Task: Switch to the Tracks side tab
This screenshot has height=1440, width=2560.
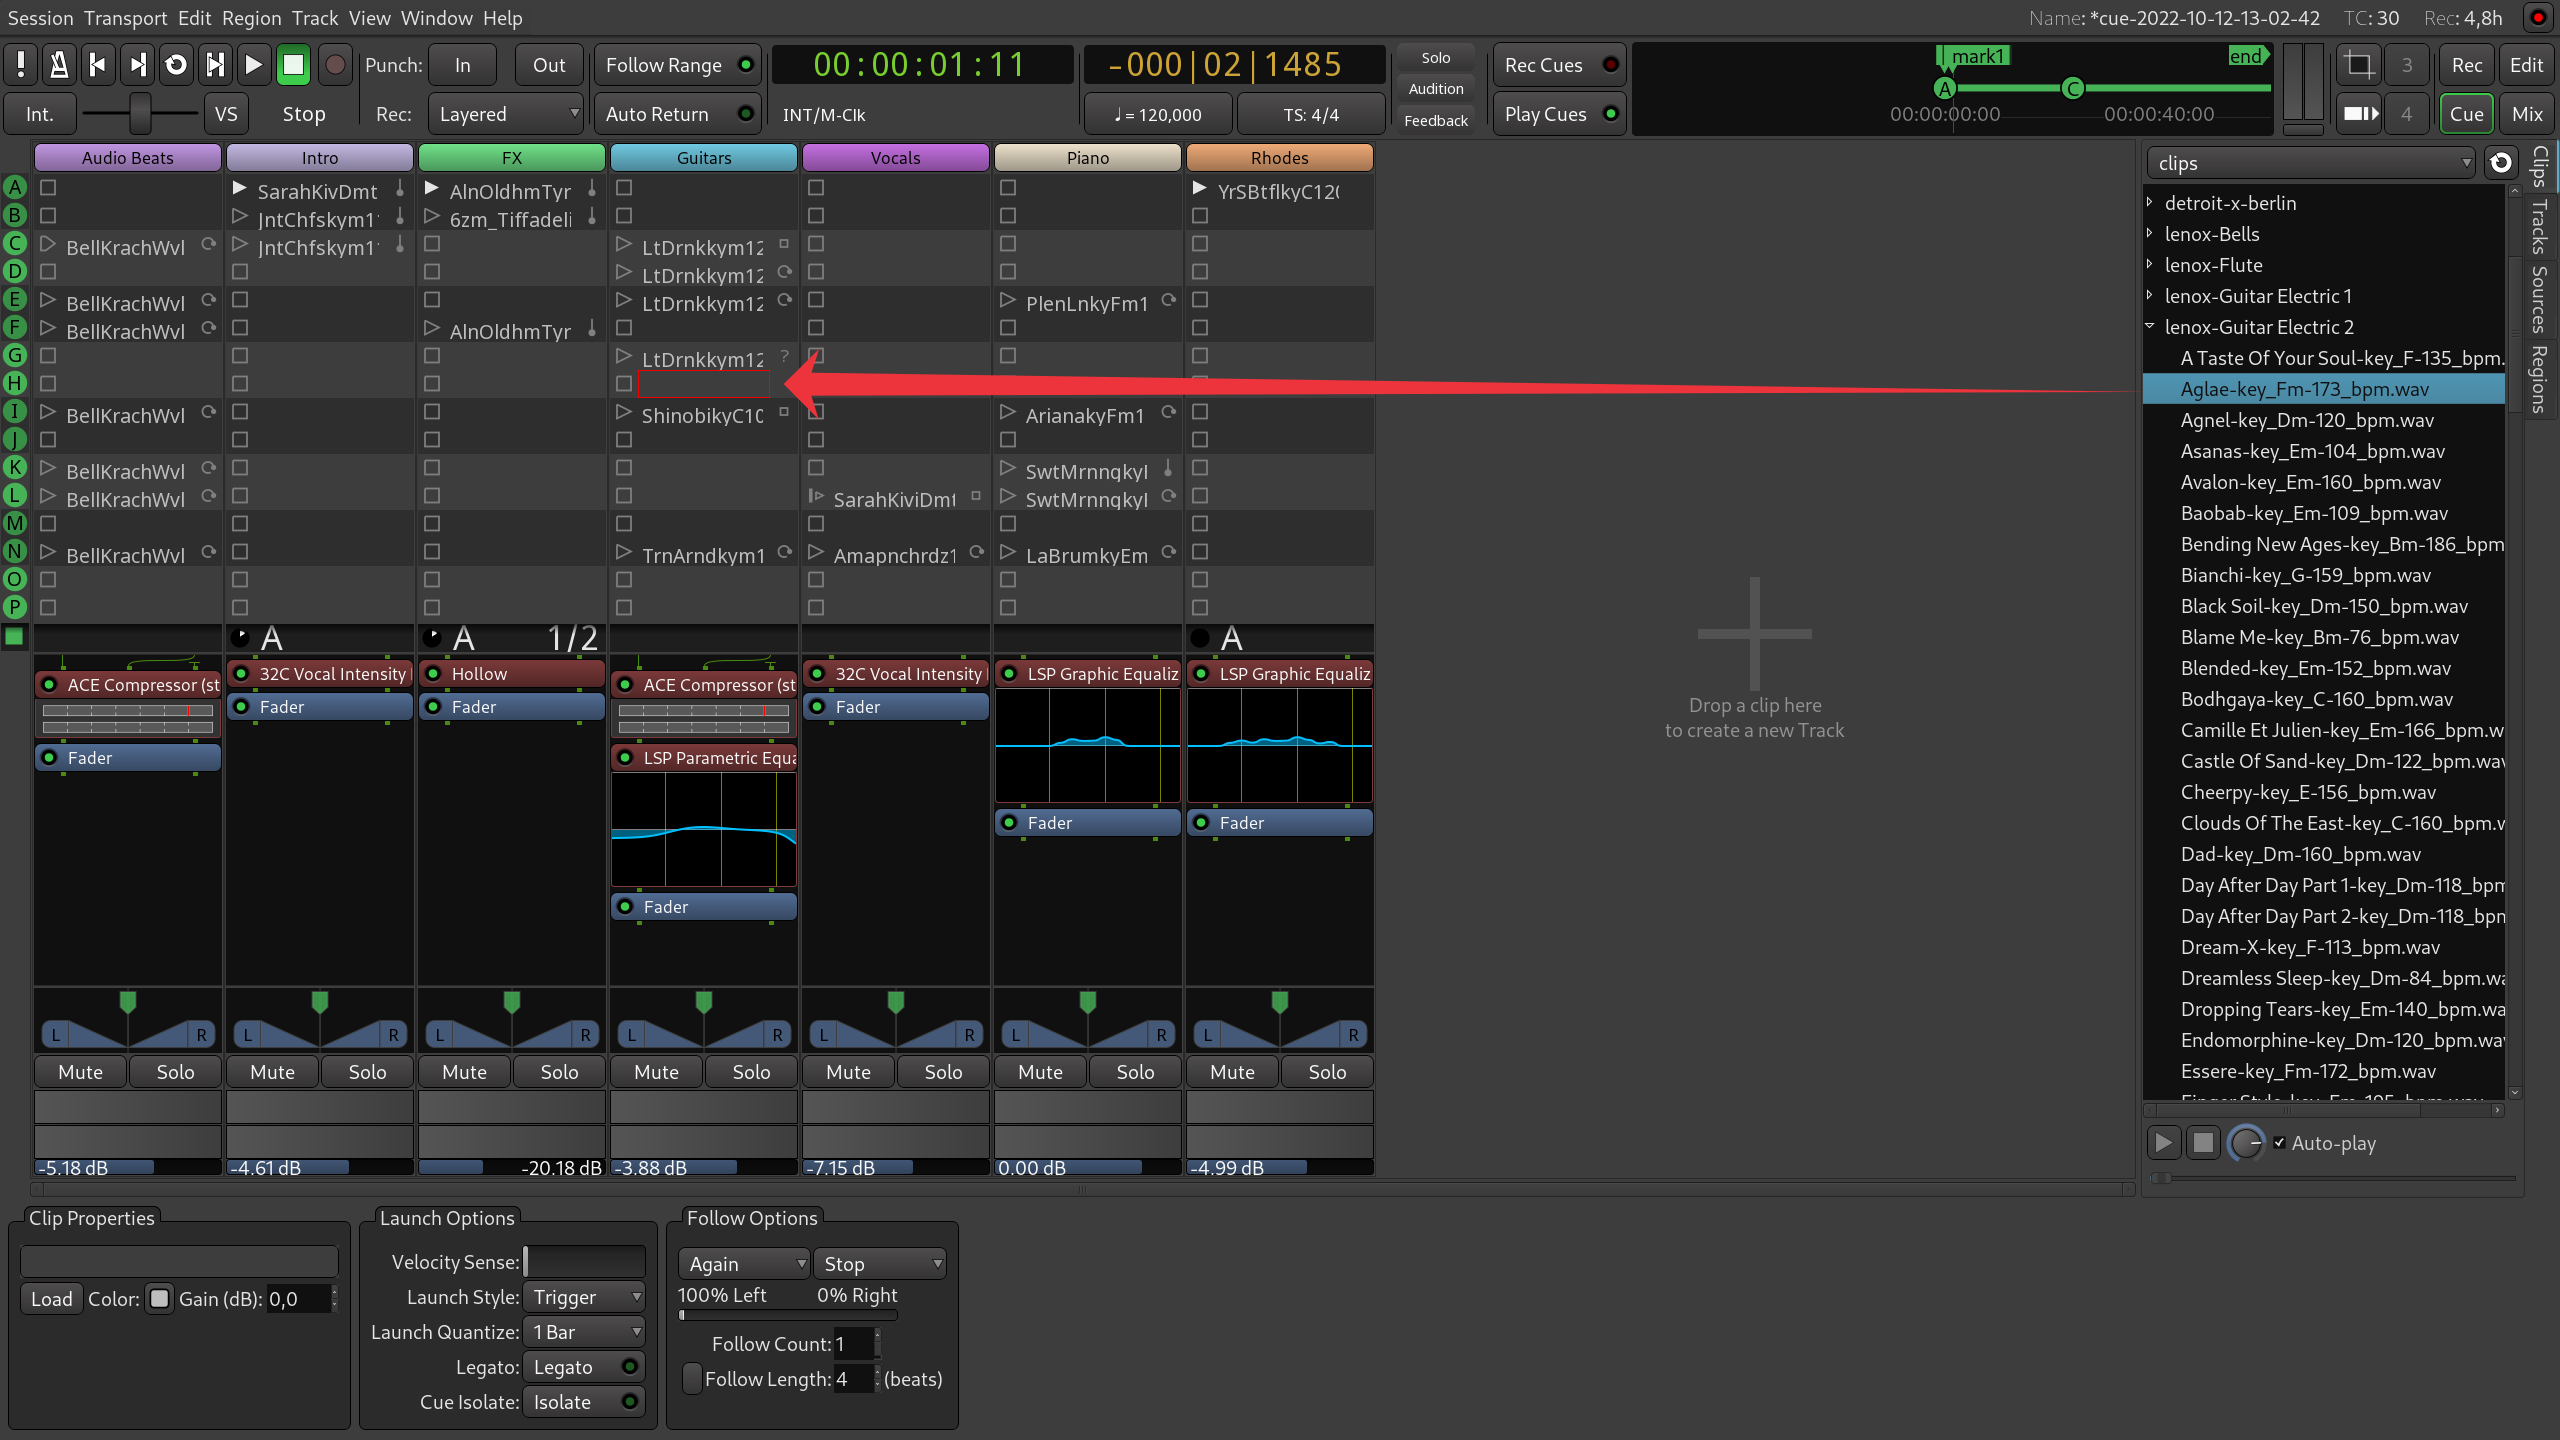Action: click(x=2540, y=227)
